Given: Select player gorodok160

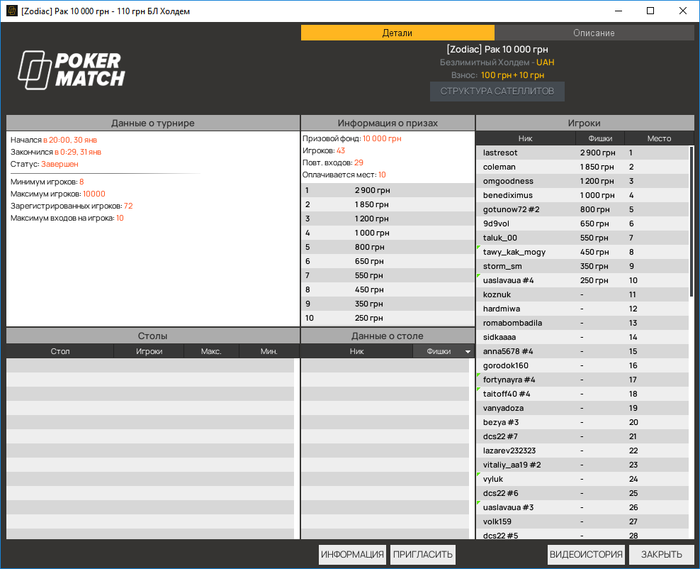Looking at the screenshot, I should (582, 365).
